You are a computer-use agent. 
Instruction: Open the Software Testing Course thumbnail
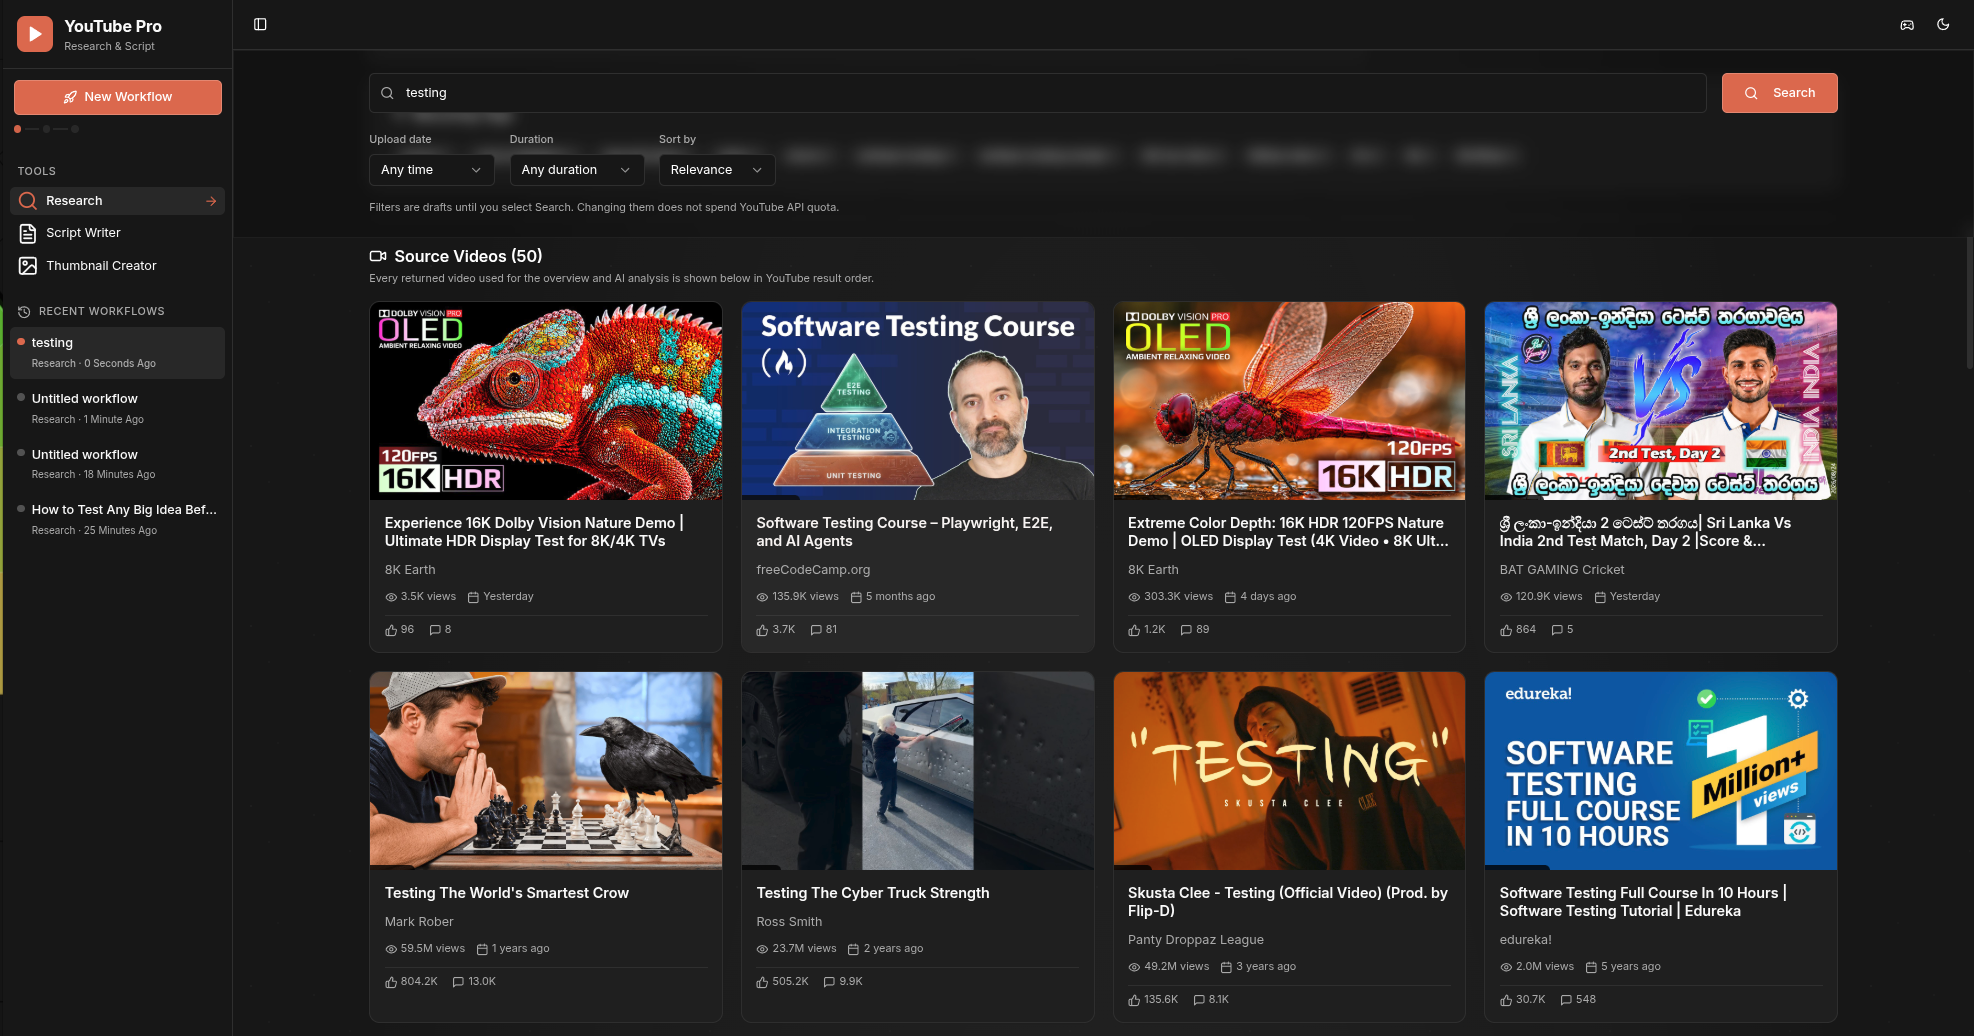(x=918, y=401)
